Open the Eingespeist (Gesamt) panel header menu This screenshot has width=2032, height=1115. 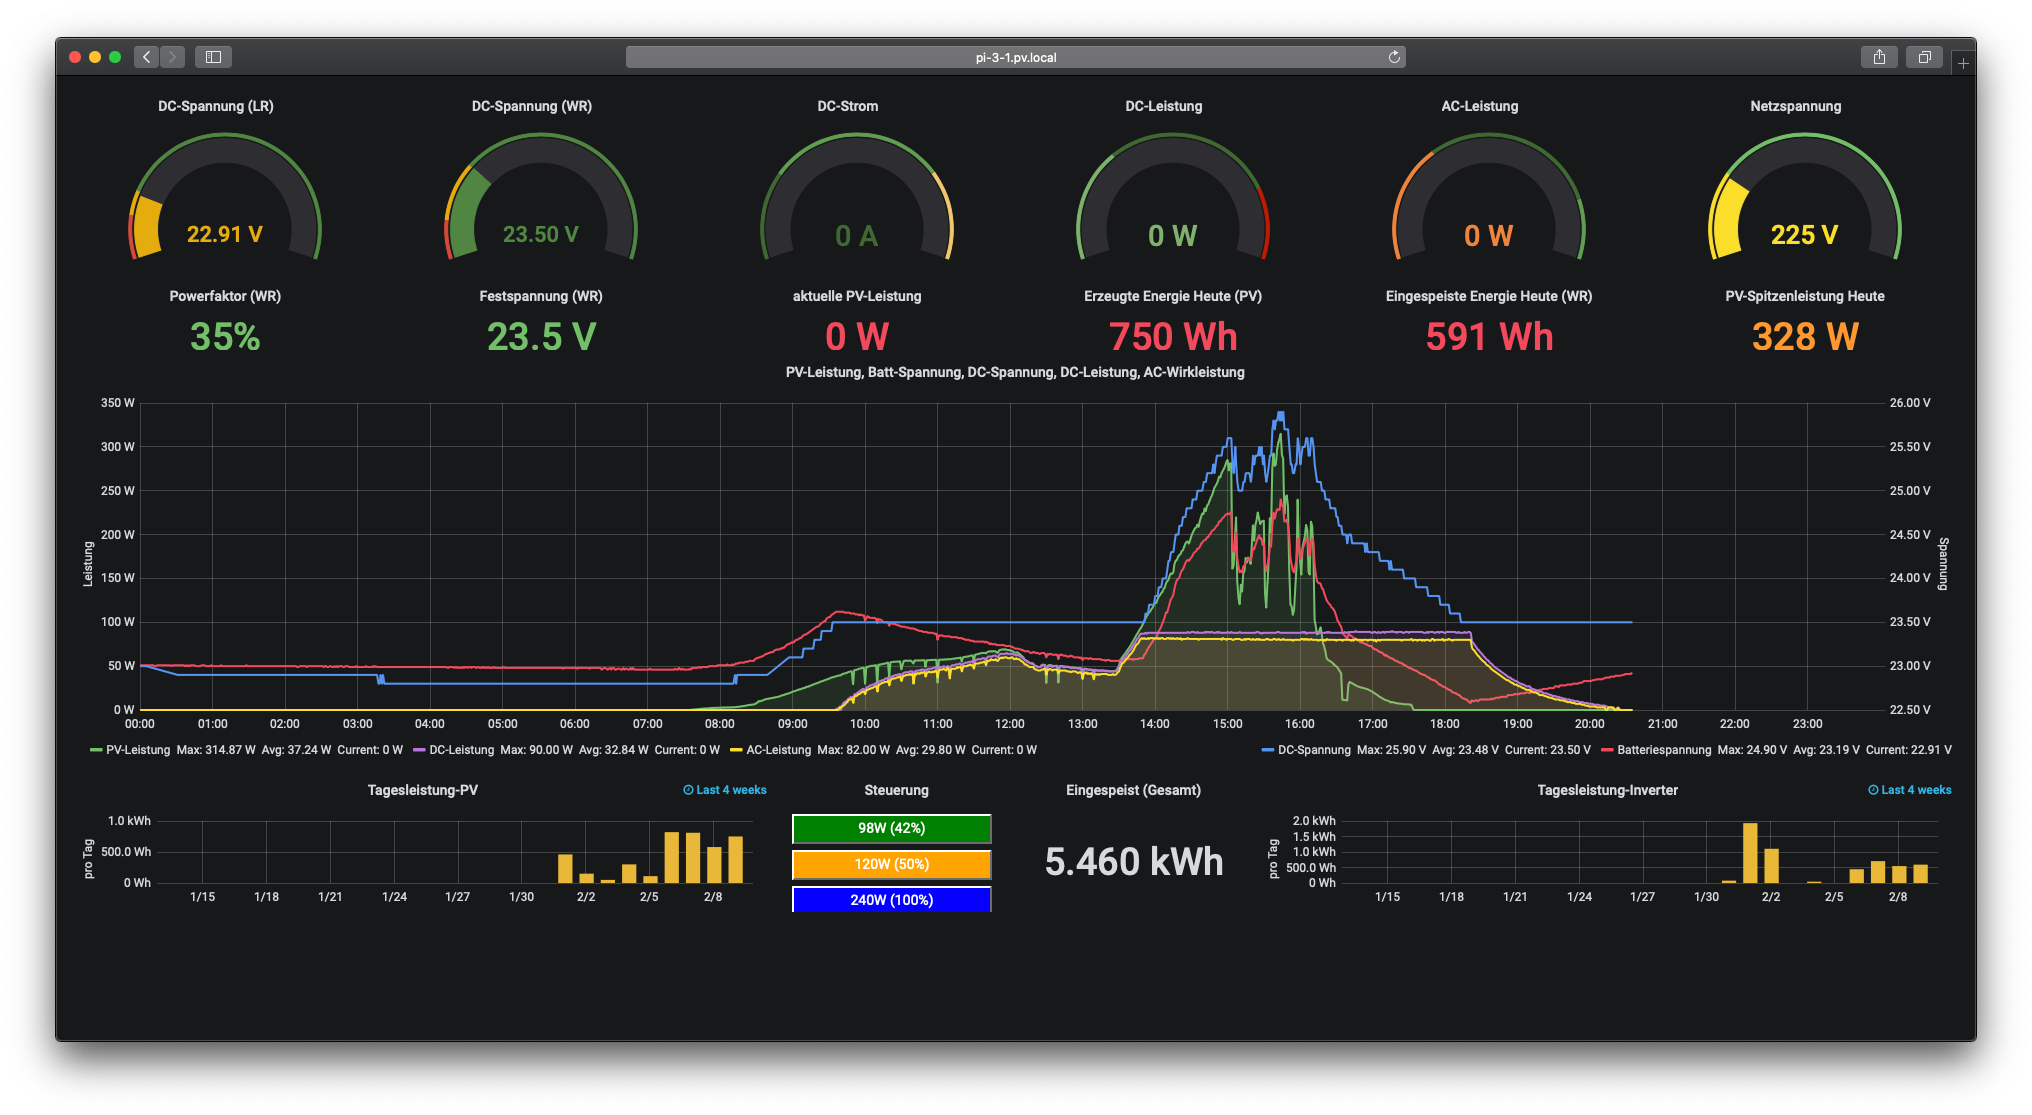tap(1133, 790)
